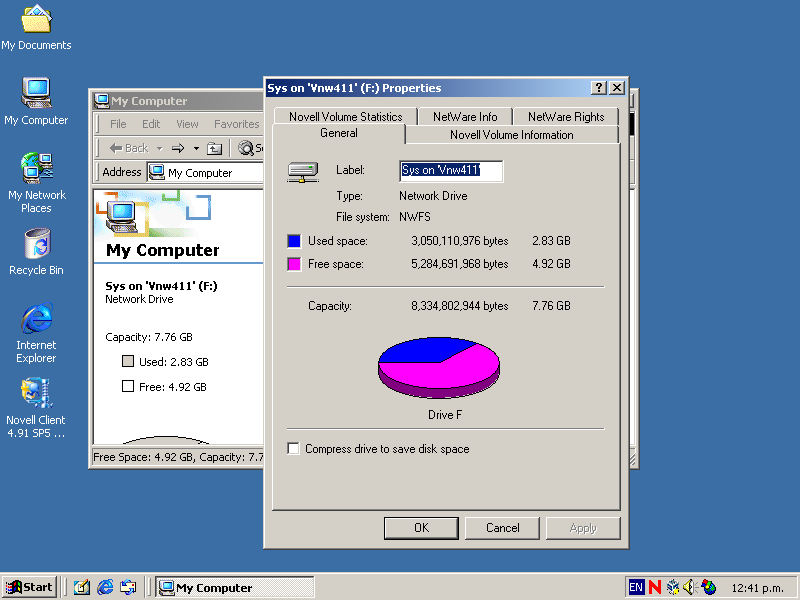Click the "5,284,691,968 bytes" free space value

pos(460,264)
